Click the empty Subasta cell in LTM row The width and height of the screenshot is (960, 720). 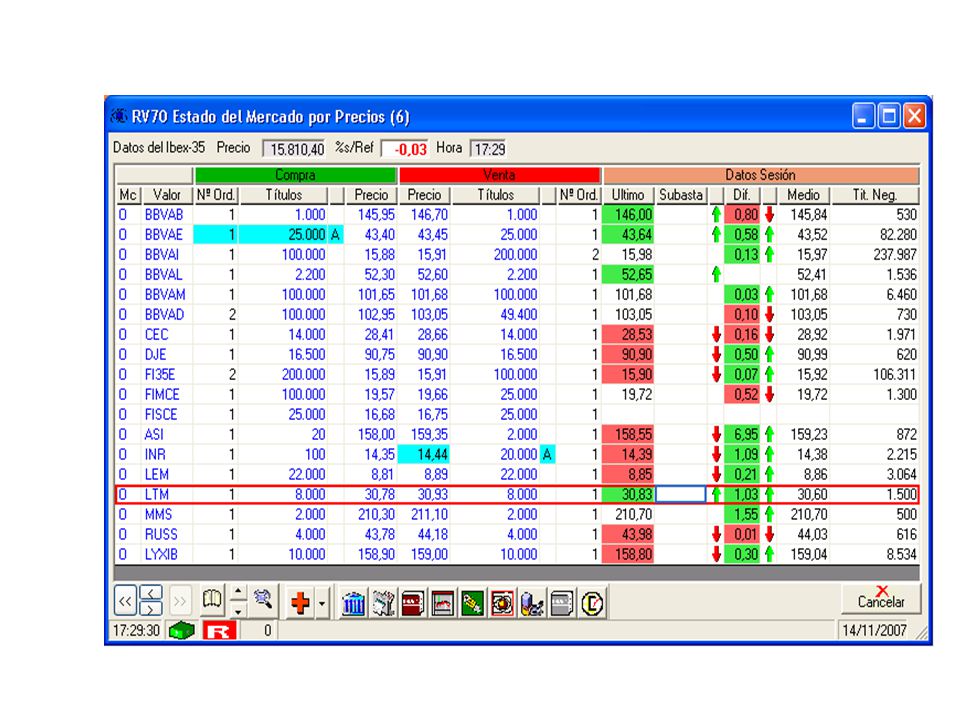[681, 494]
